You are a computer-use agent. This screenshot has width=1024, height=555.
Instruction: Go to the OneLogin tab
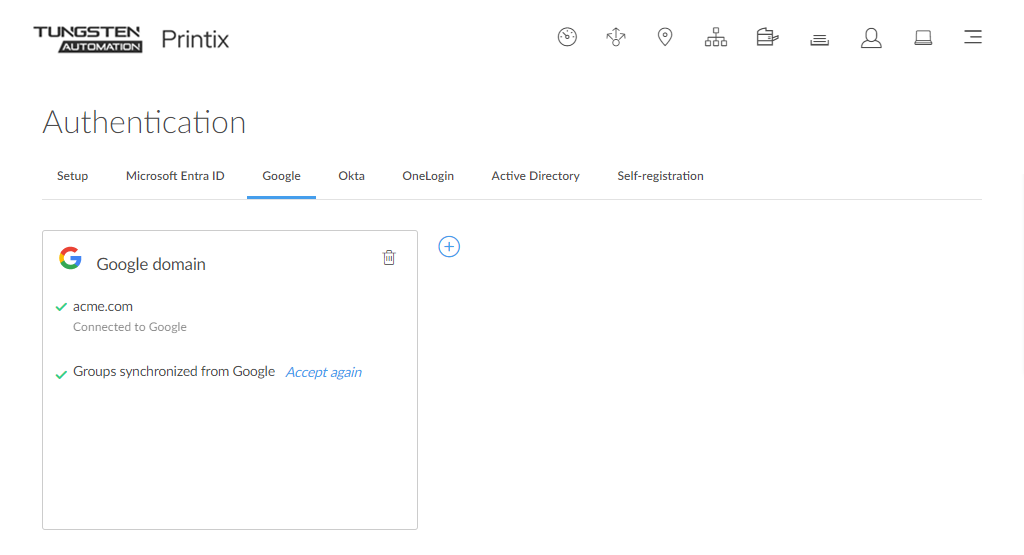click(428, 176)
